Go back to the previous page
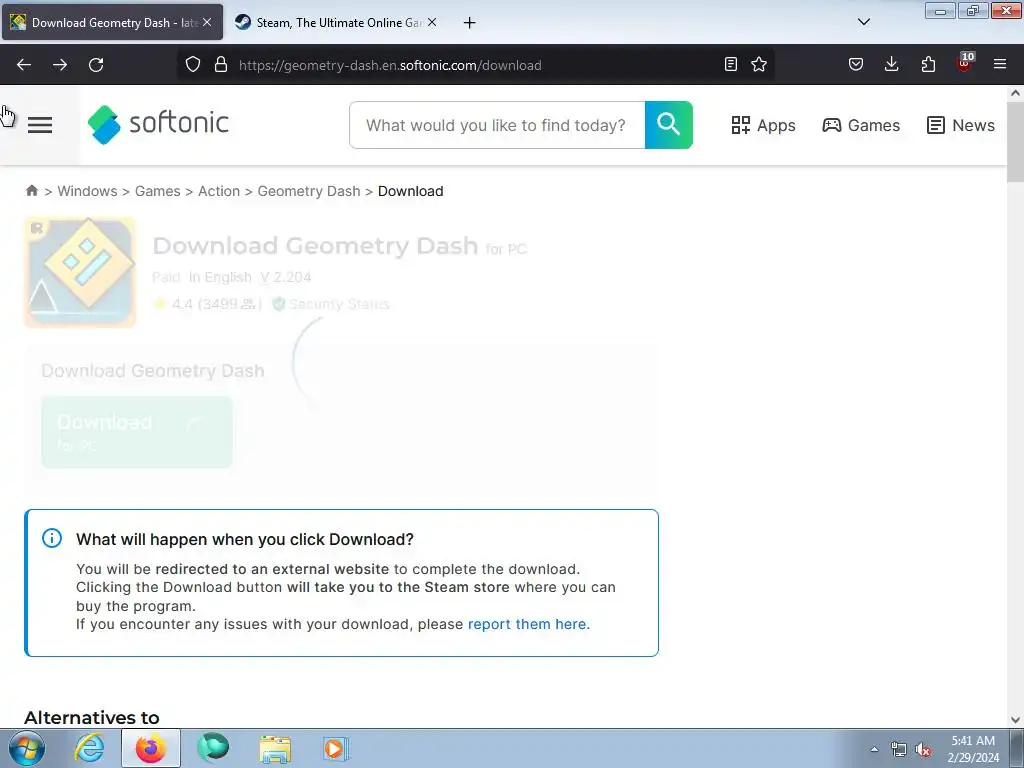 (x=24, y=65)
